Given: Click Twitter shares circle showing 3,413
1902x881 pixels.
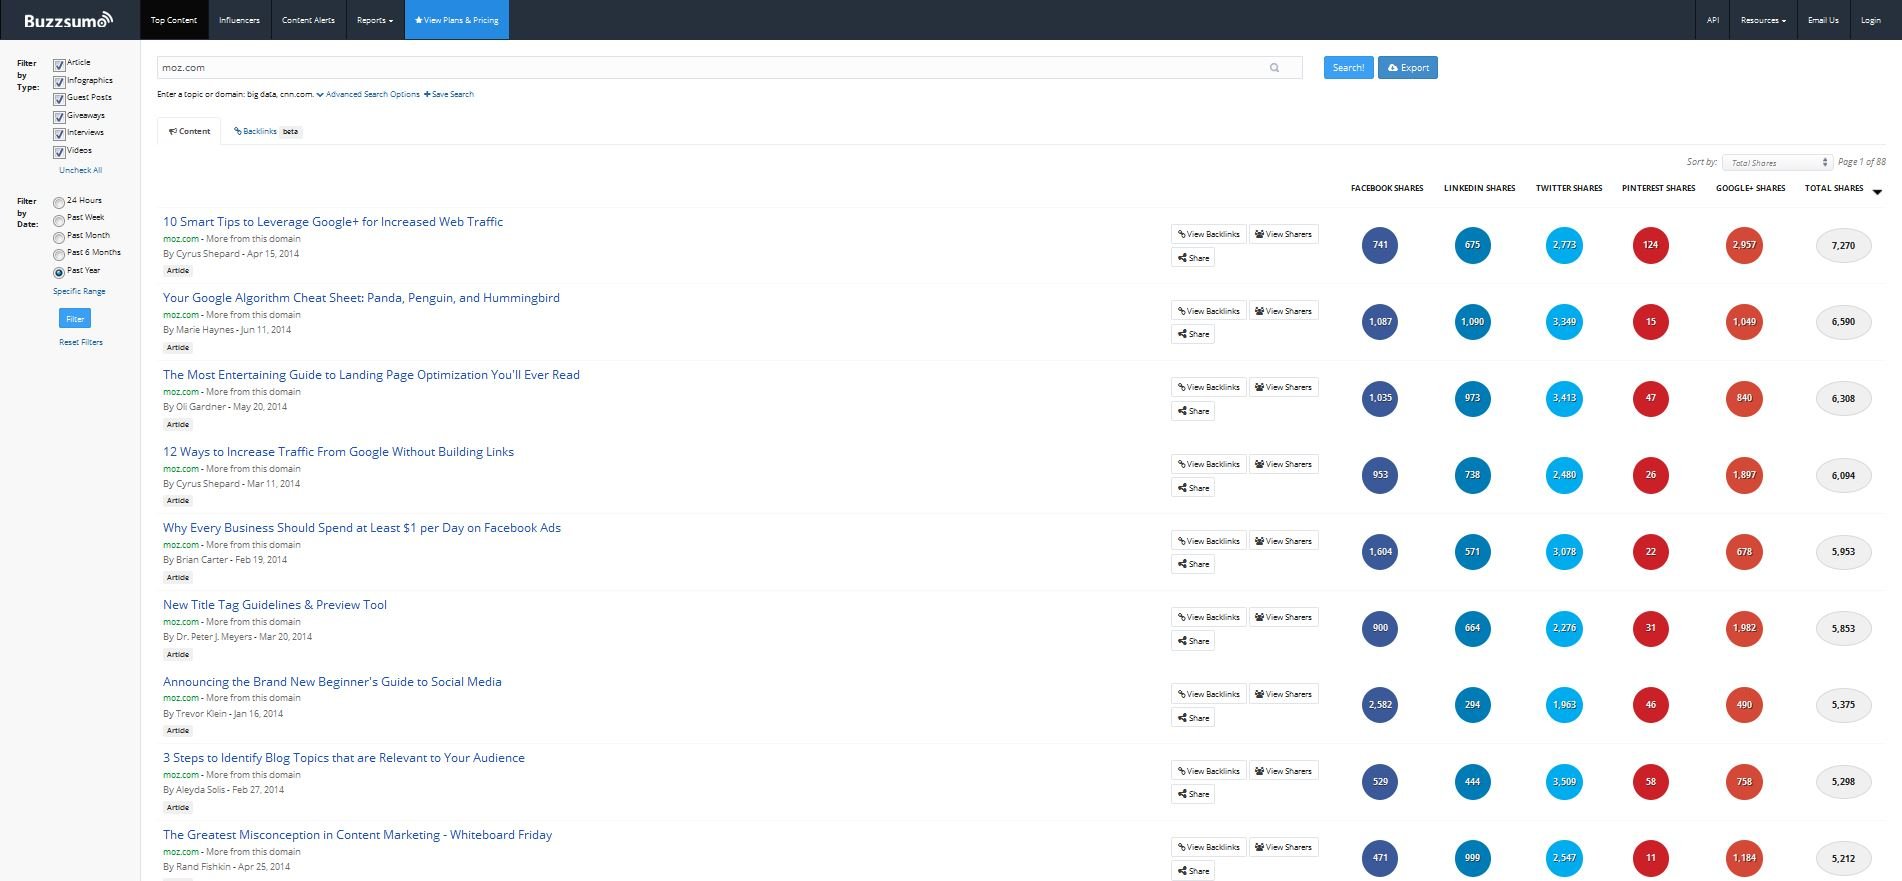Looking at the screenshot, I should tap(1565, 398).
